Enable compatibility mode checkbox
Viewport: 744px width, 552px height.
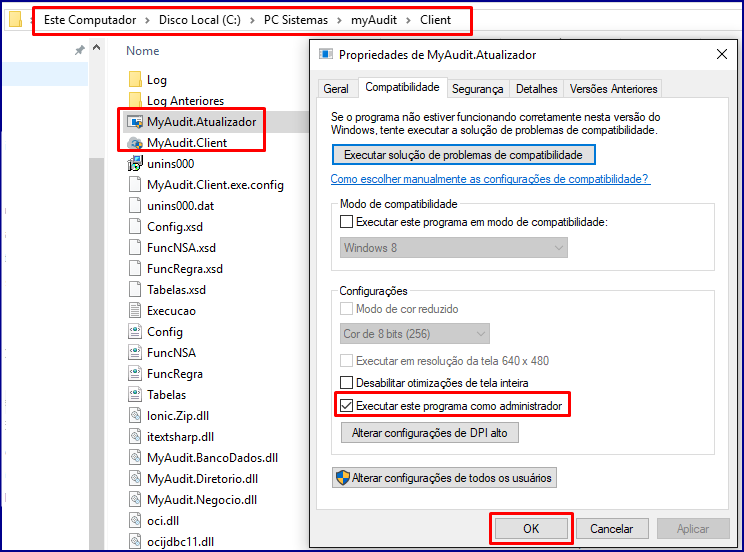[x=346, y=222]
